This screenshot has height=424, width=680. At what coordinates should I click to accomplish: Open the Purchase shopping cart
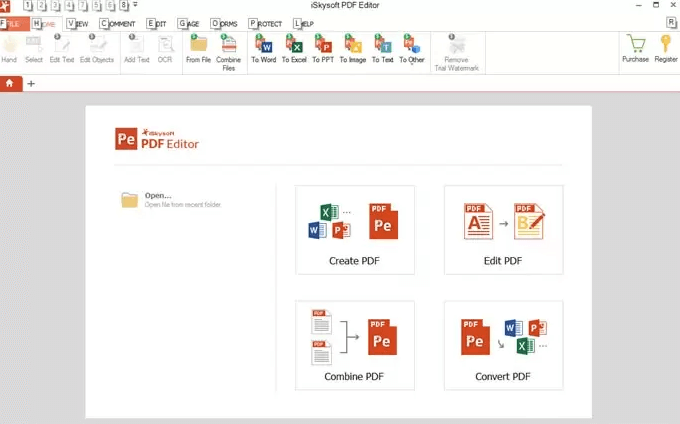pos(635,48)
